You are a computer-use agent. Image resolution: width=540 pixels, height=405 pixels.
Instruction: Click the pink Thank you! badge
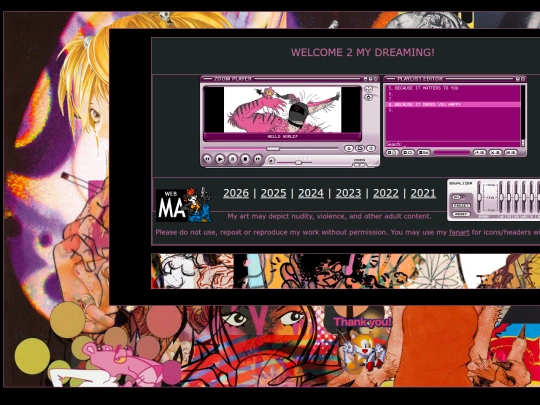pos(363,322)
